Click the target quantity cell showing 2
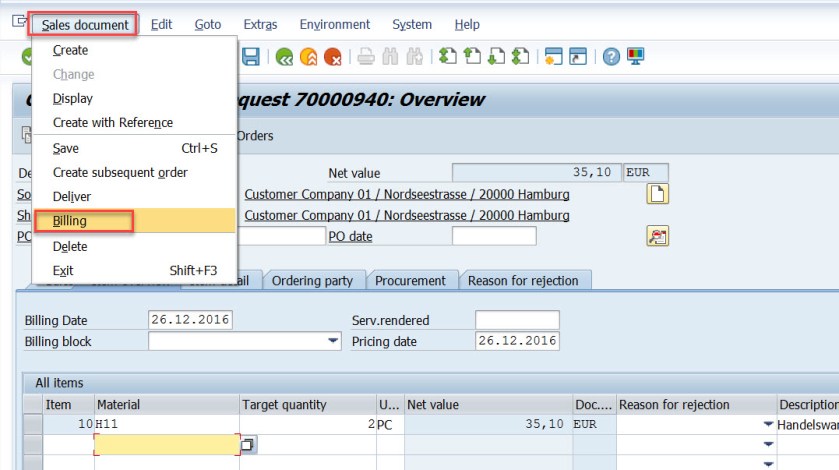Screen dimensions: 839x470 308,424
